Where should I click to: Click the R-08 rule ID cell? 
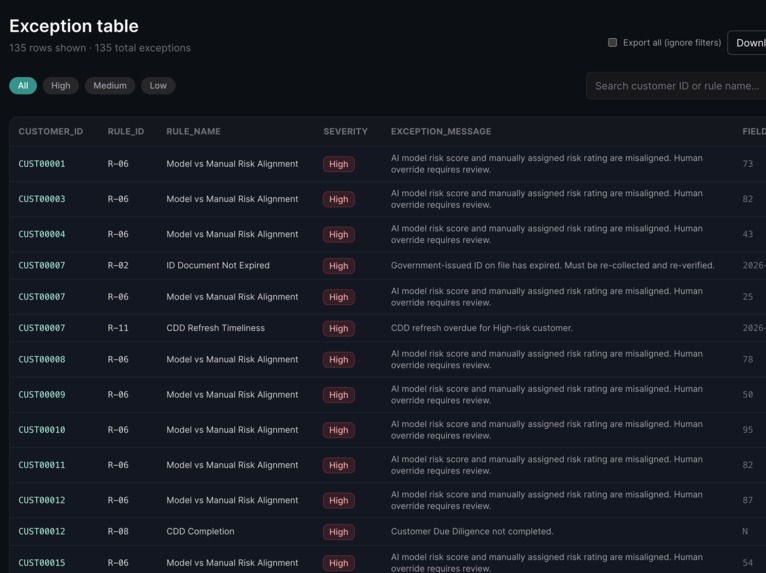pos(118,531)
